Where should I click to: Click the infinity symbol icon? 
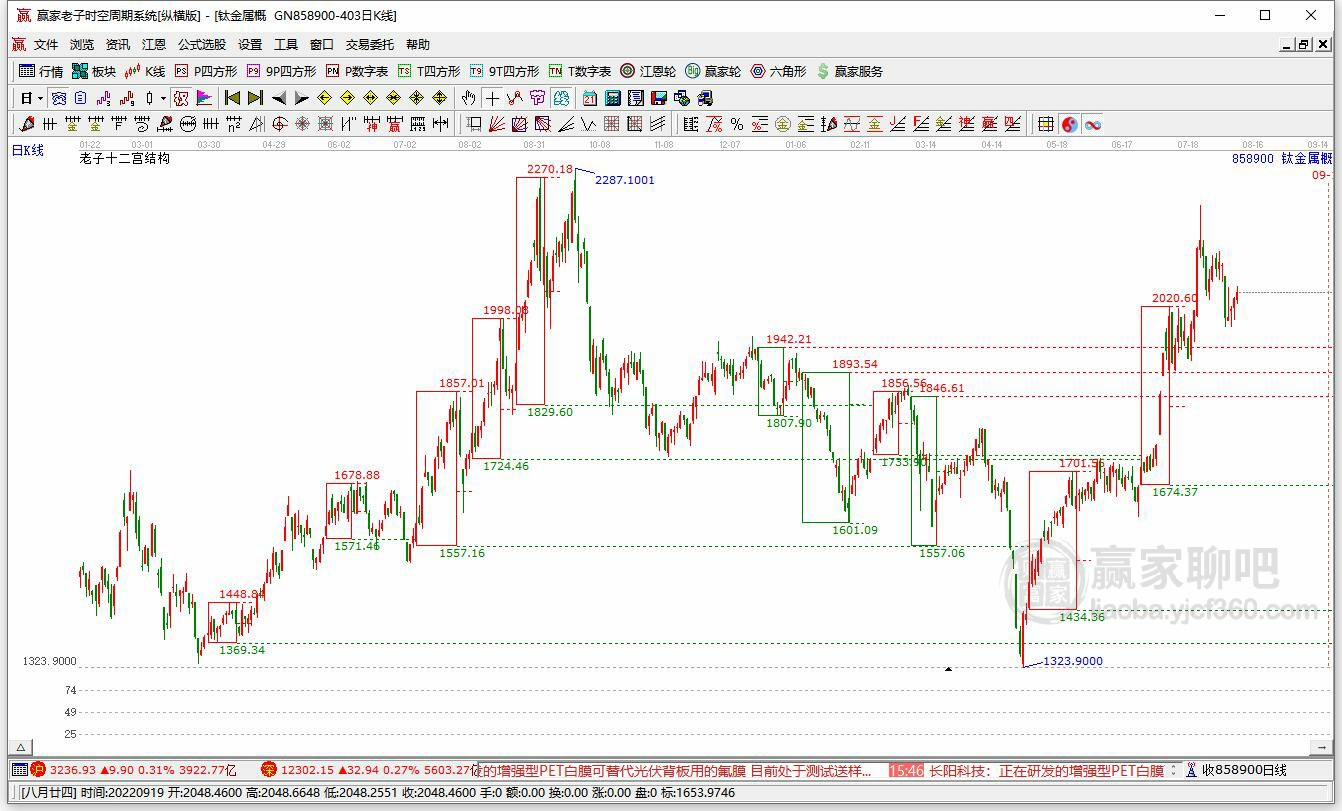click(1093, 124)
